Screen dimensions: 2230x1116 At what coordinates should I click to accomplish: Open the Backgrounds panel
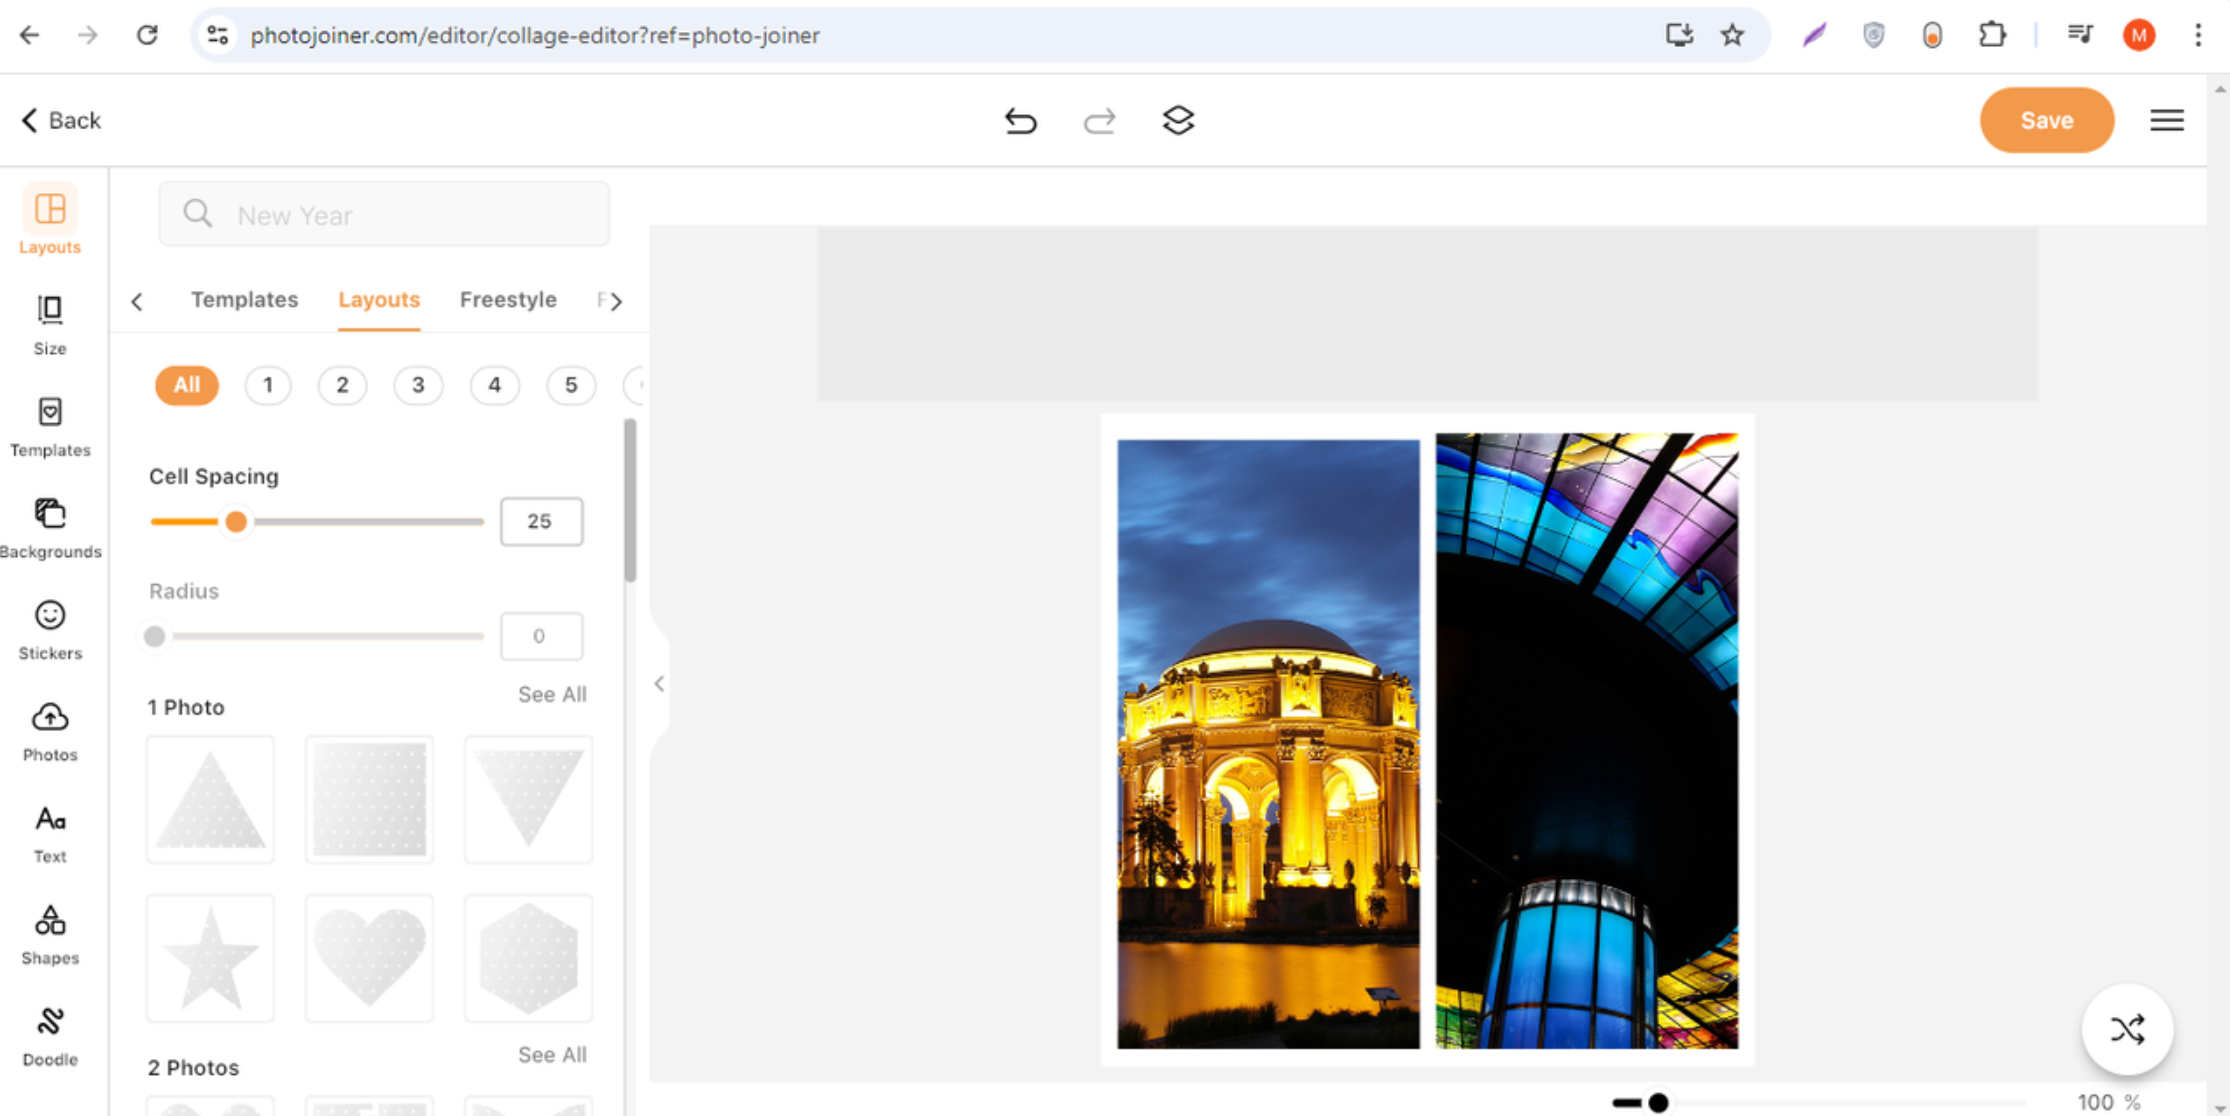coord(49,524)
